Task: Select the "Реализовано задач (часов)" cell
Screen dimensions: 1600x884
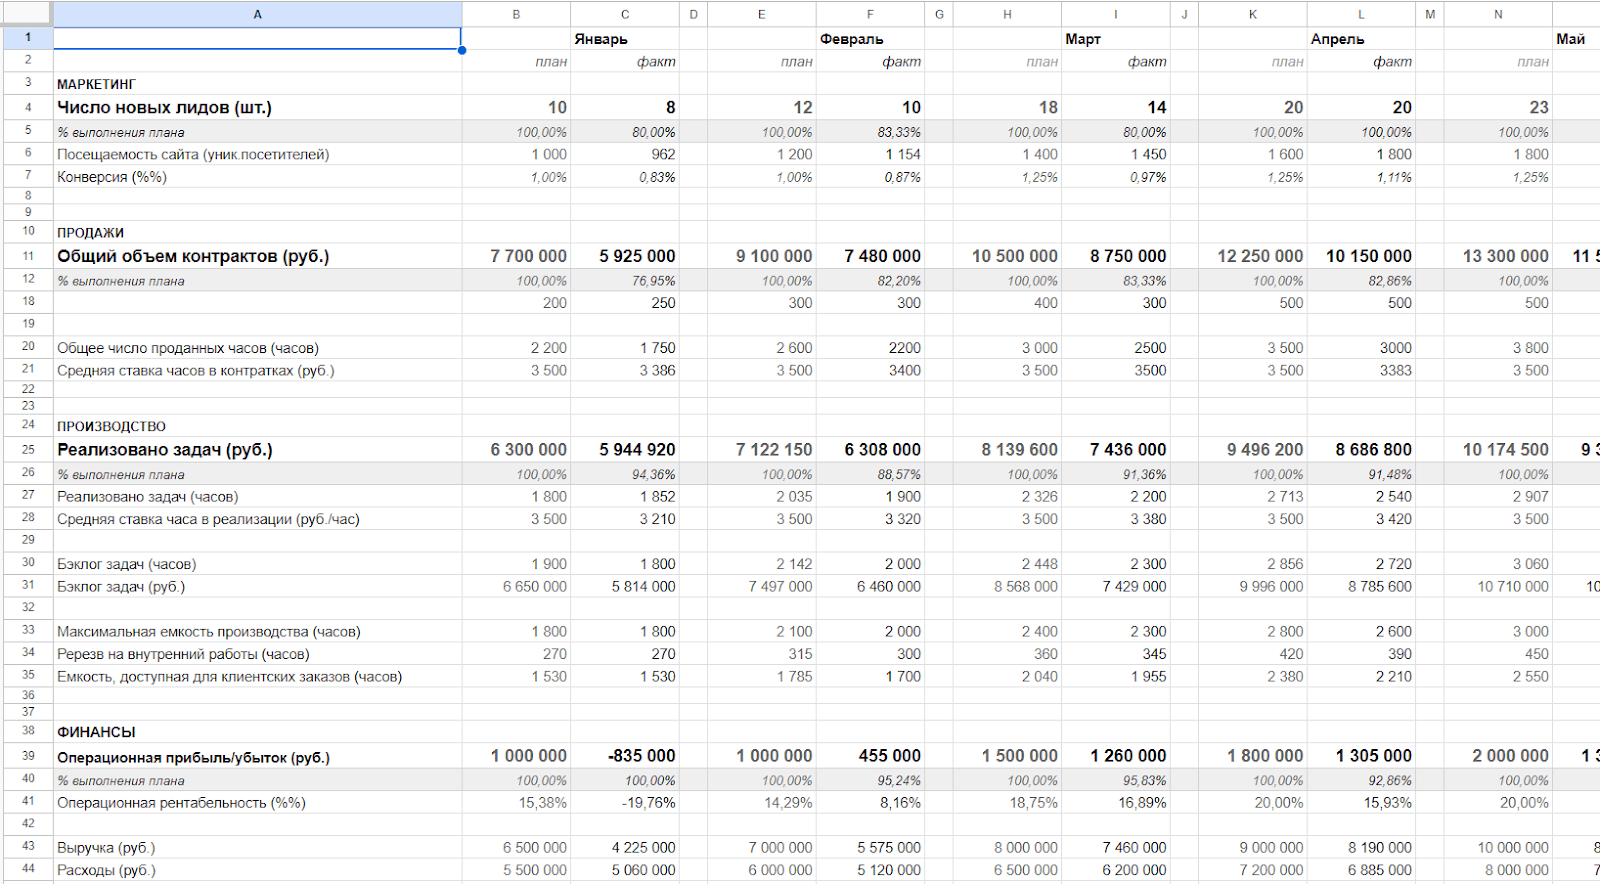Action: (257, 496)
